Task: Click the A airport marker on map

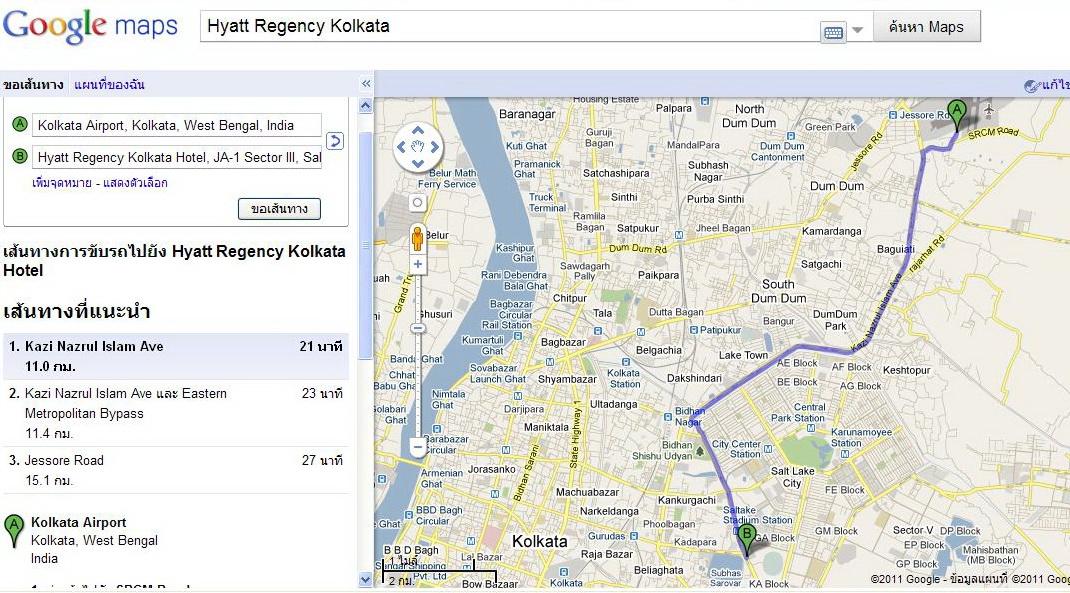Action: click(957, 115)
